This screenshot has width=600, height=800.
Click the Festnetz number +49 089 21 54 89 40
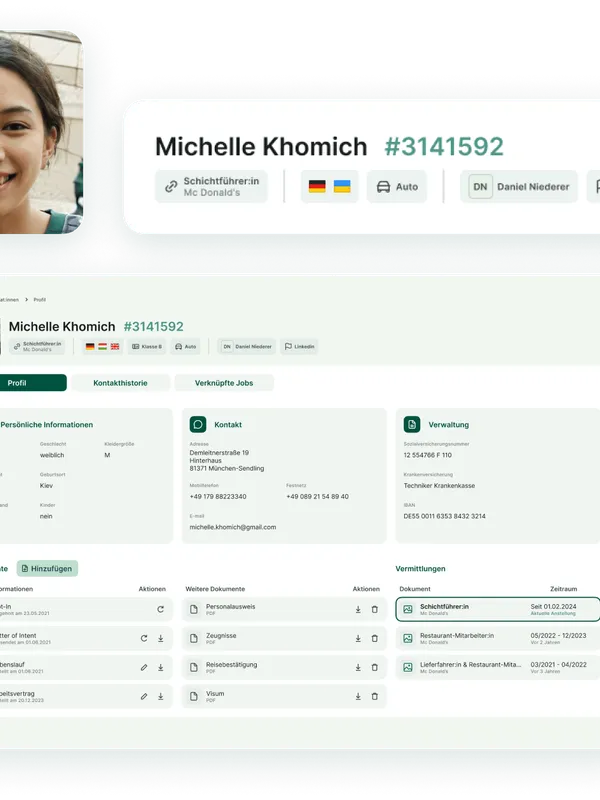point(317,496)
